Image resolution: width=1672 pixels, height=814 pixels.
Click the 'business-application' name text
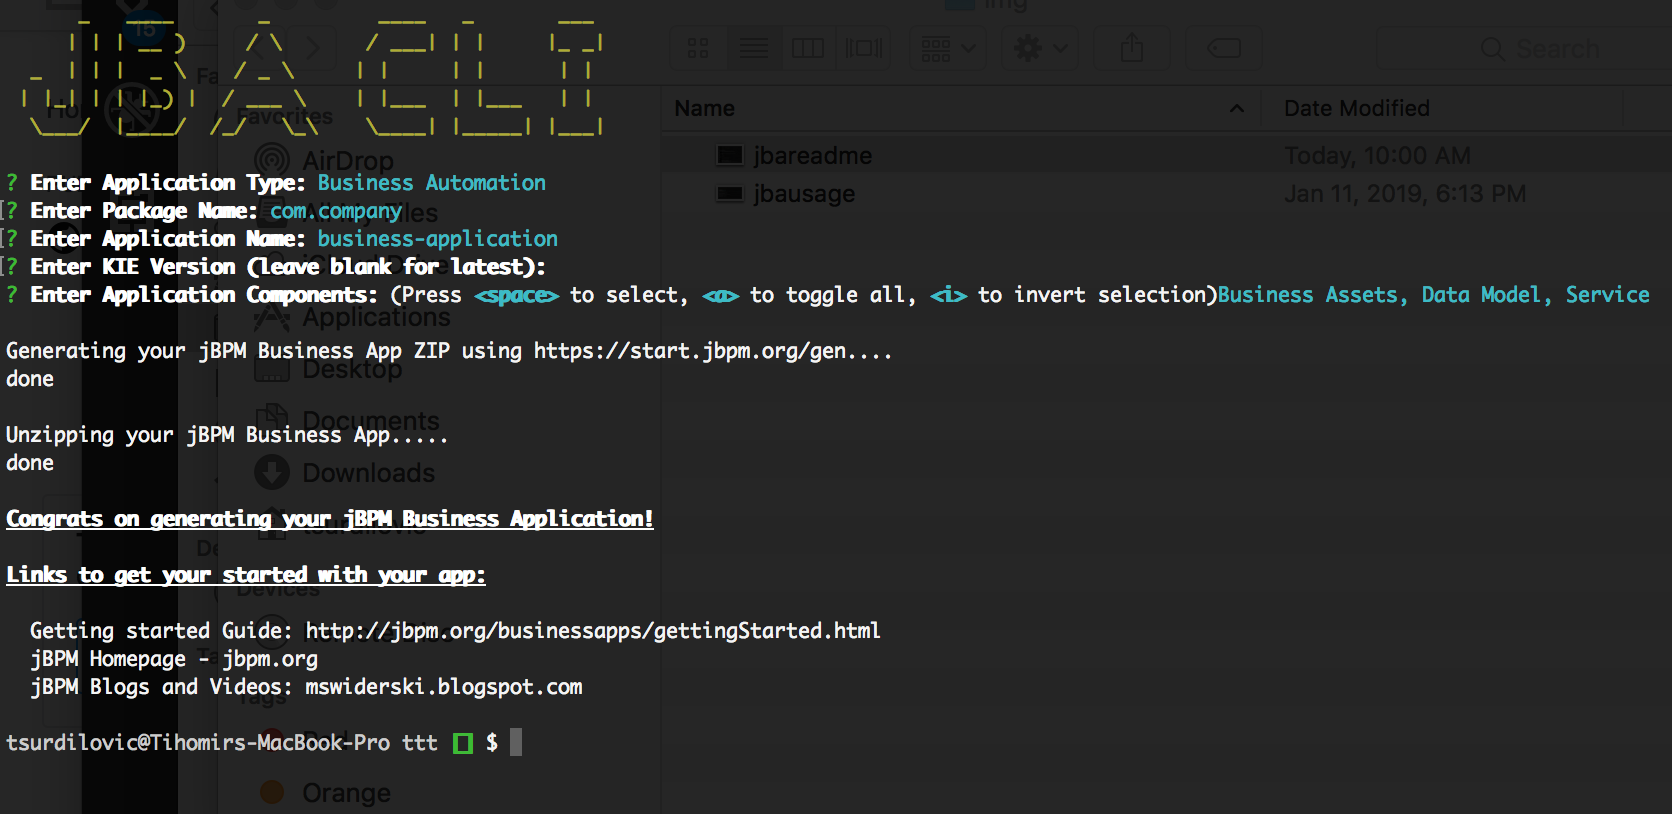438,239
